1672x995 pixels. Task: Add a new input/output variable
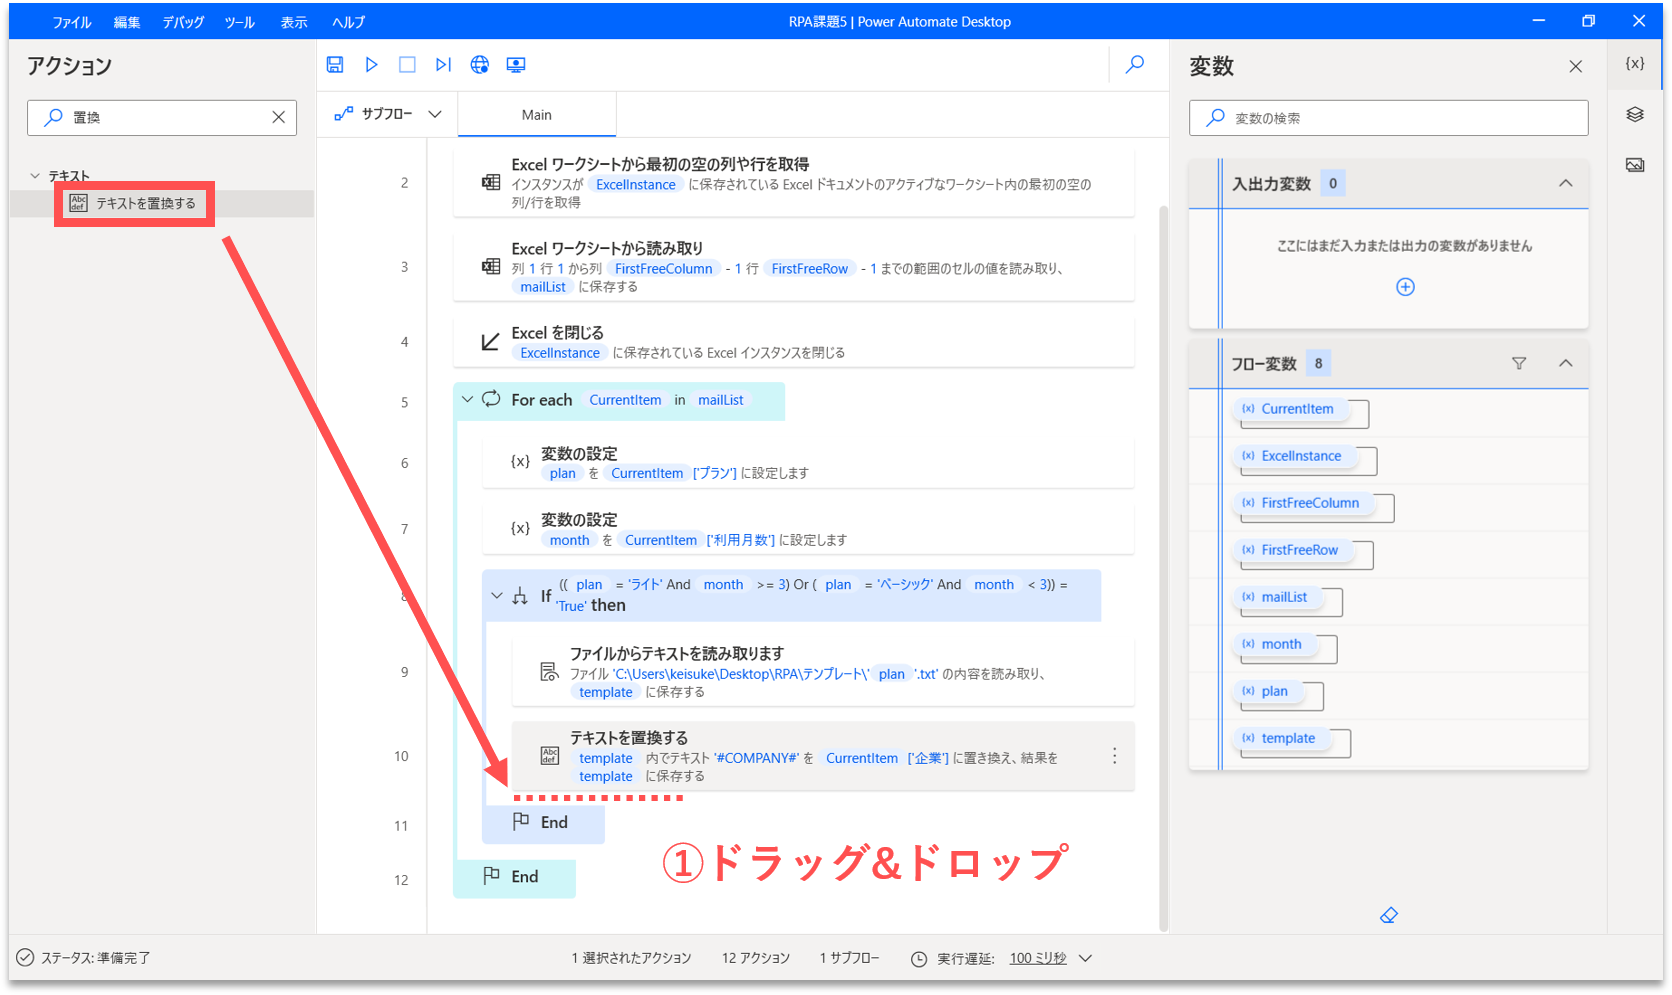pos(1405,287)
